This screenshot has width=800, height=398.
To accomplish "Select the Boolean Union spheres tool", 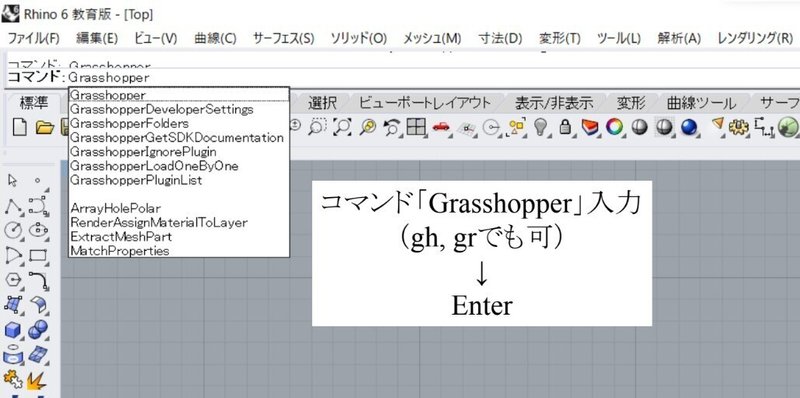I will [38, 330].
